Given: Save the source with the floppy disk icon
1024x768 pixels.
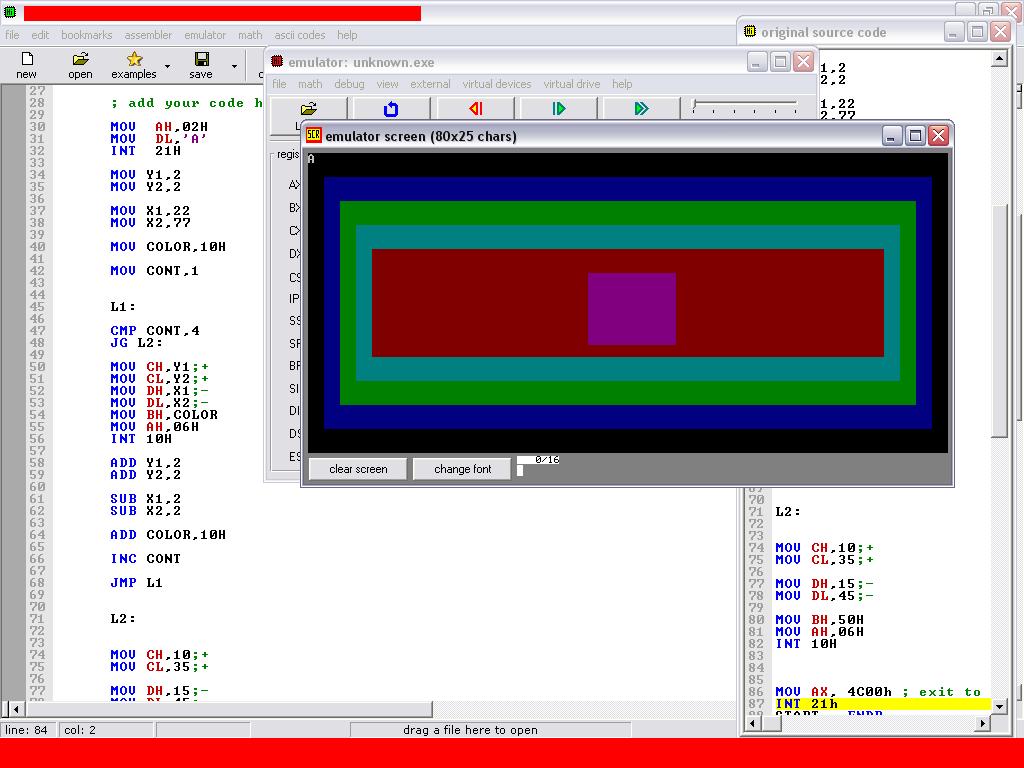Looking at the screenshot, I should click(x=201, y=65).
